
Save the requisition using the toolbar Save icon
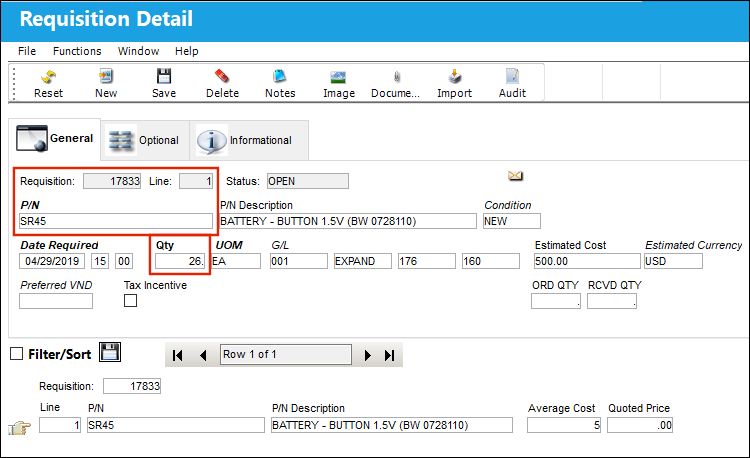[x=164, y=76]
